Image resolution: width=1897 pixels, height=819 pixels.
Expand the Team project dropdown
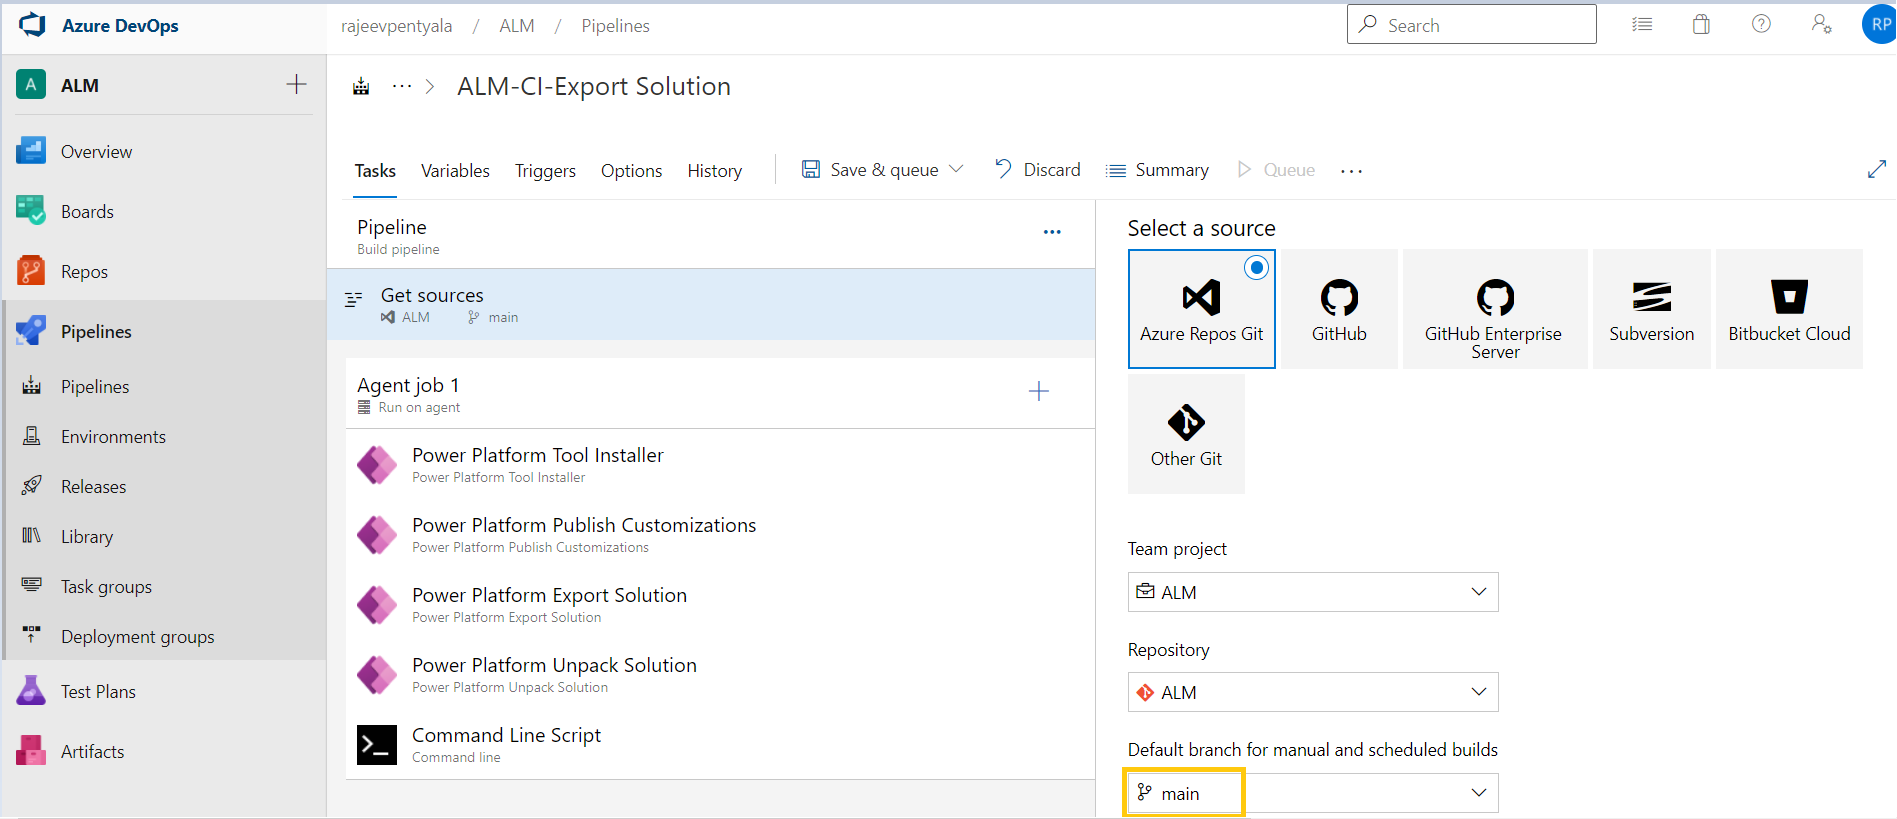(1312, 592)
